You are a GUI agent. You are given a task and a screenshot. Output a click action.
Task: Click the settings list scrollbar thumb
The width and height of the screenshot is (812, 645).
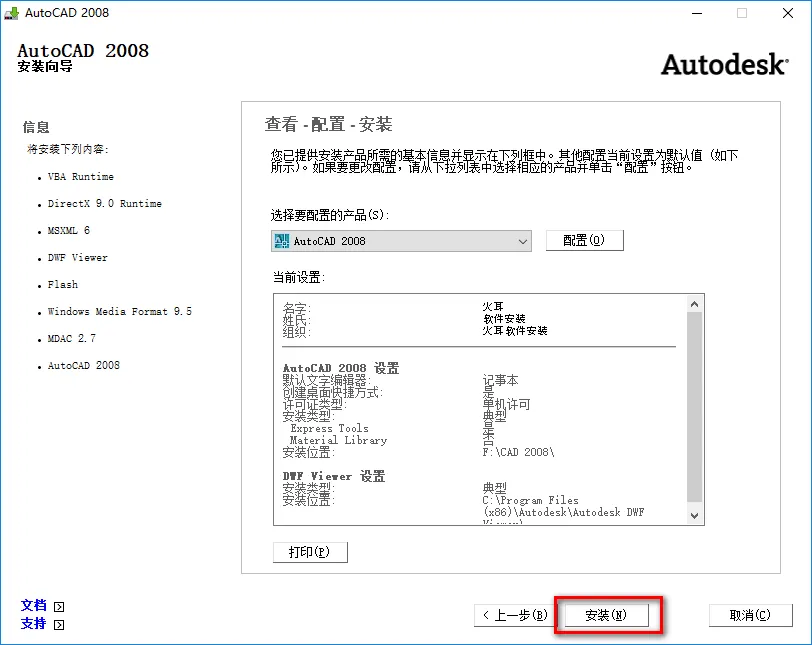[694, 407]
